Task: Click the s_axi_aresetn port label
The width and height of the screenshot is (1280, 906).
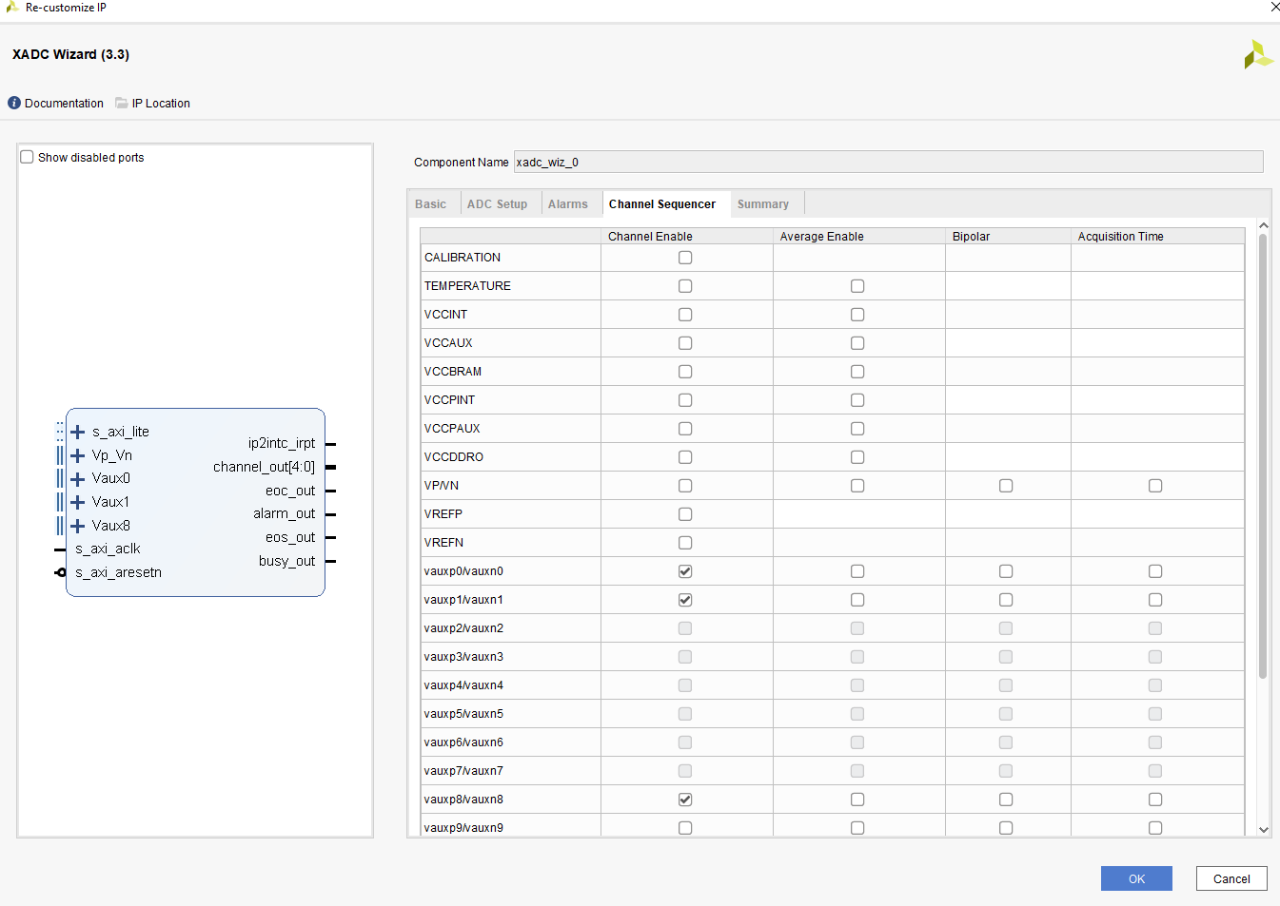Action: 118,573
